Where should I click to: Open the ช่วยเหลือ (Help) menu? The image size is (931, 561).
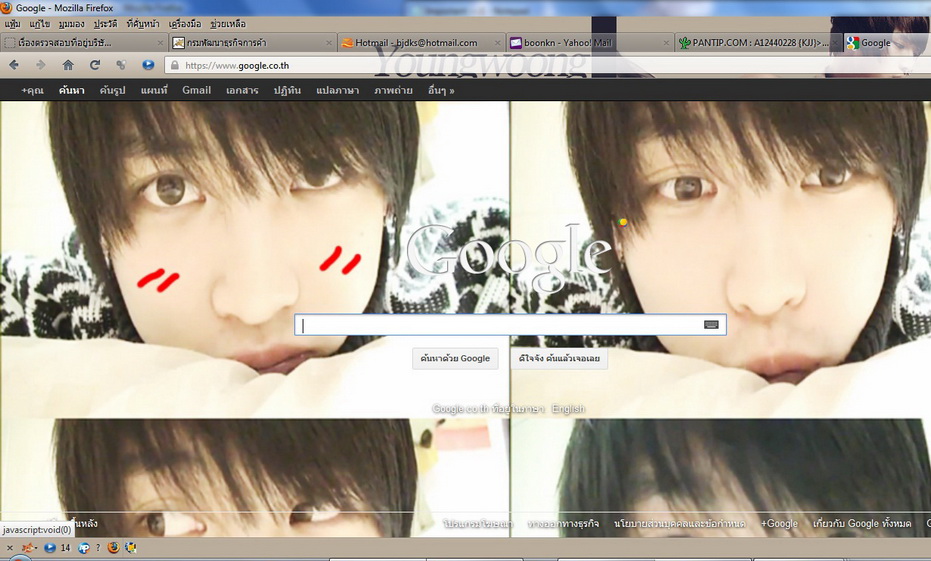point(228,24)
